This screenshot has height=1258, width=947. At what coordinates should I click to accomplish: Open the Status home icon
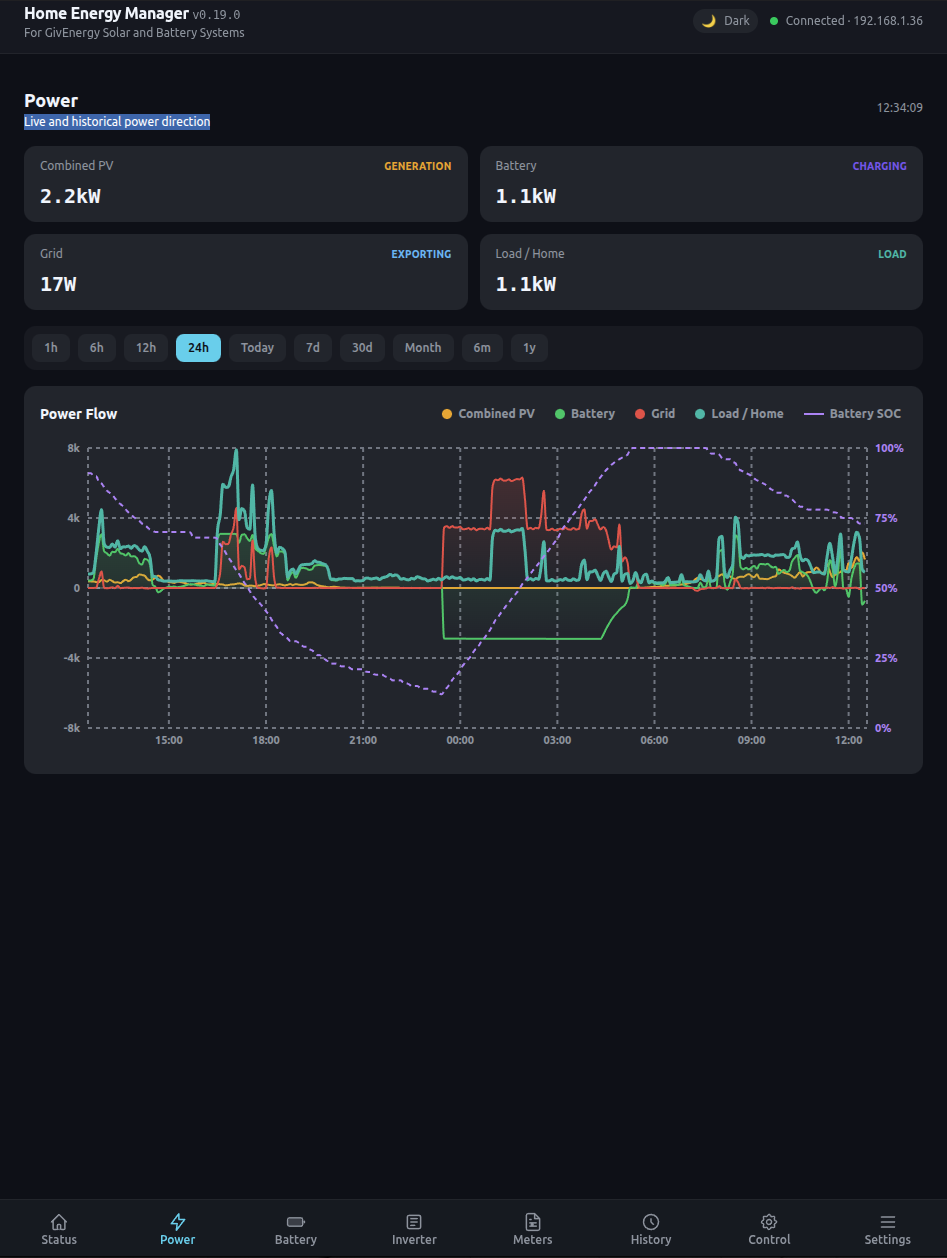point(59,1222)
